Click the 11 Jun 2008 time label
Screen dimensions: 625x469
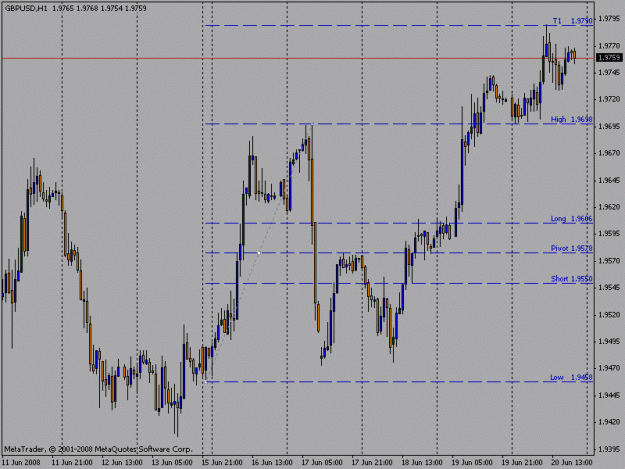[x=21, y=462]
